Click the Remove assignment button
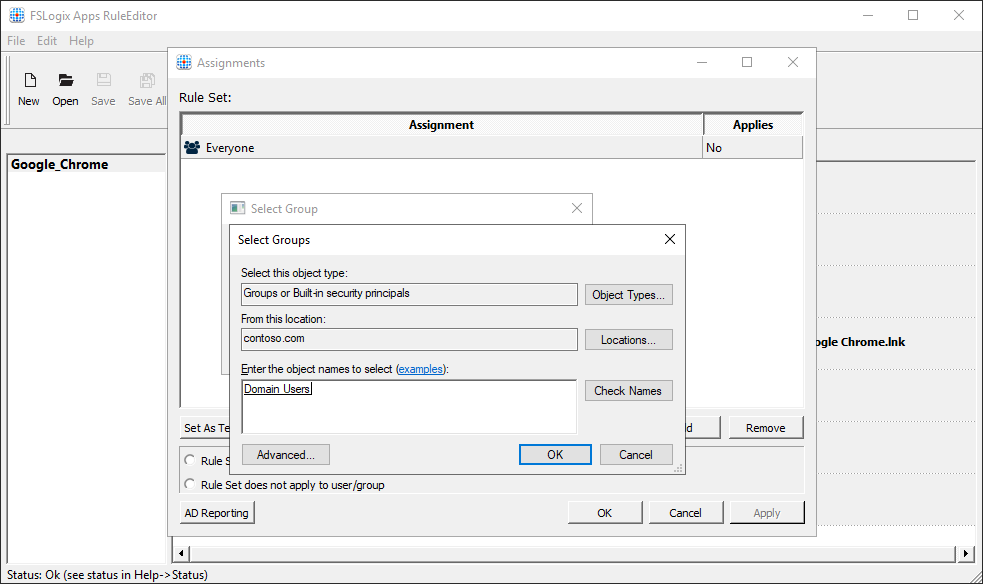The width and height of the screenshot is (983, 584). [765, 428]
